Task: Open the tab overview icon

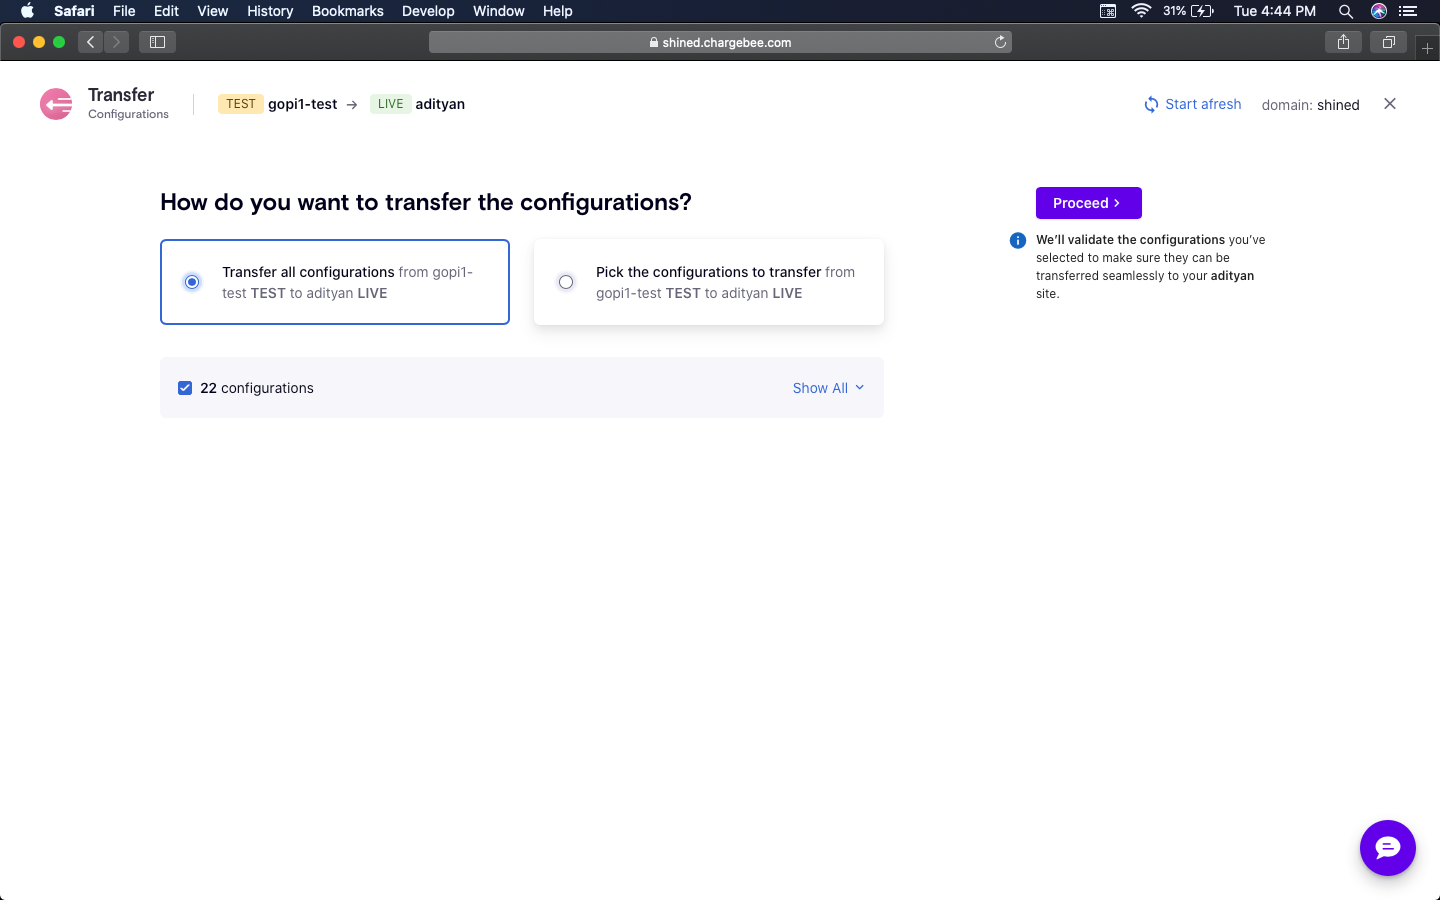Action: 1388,41
